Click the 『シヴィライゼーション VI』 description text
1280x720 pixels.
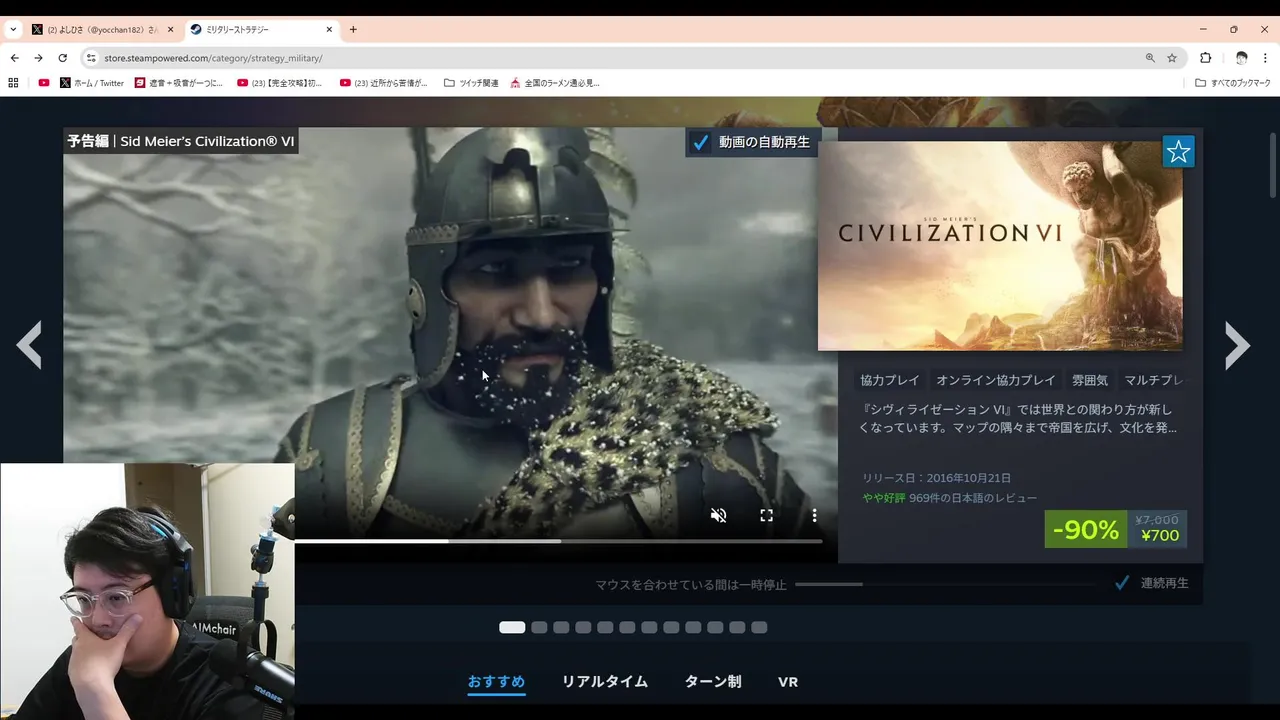click(1017, 419)
